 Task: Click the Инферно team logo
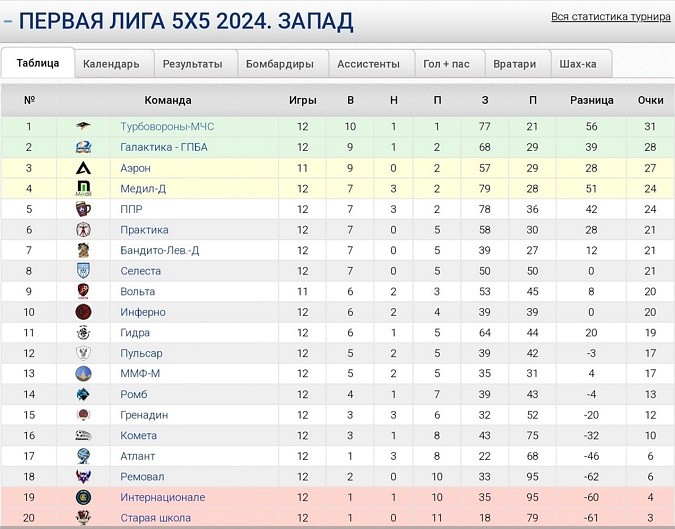[84, 312]
